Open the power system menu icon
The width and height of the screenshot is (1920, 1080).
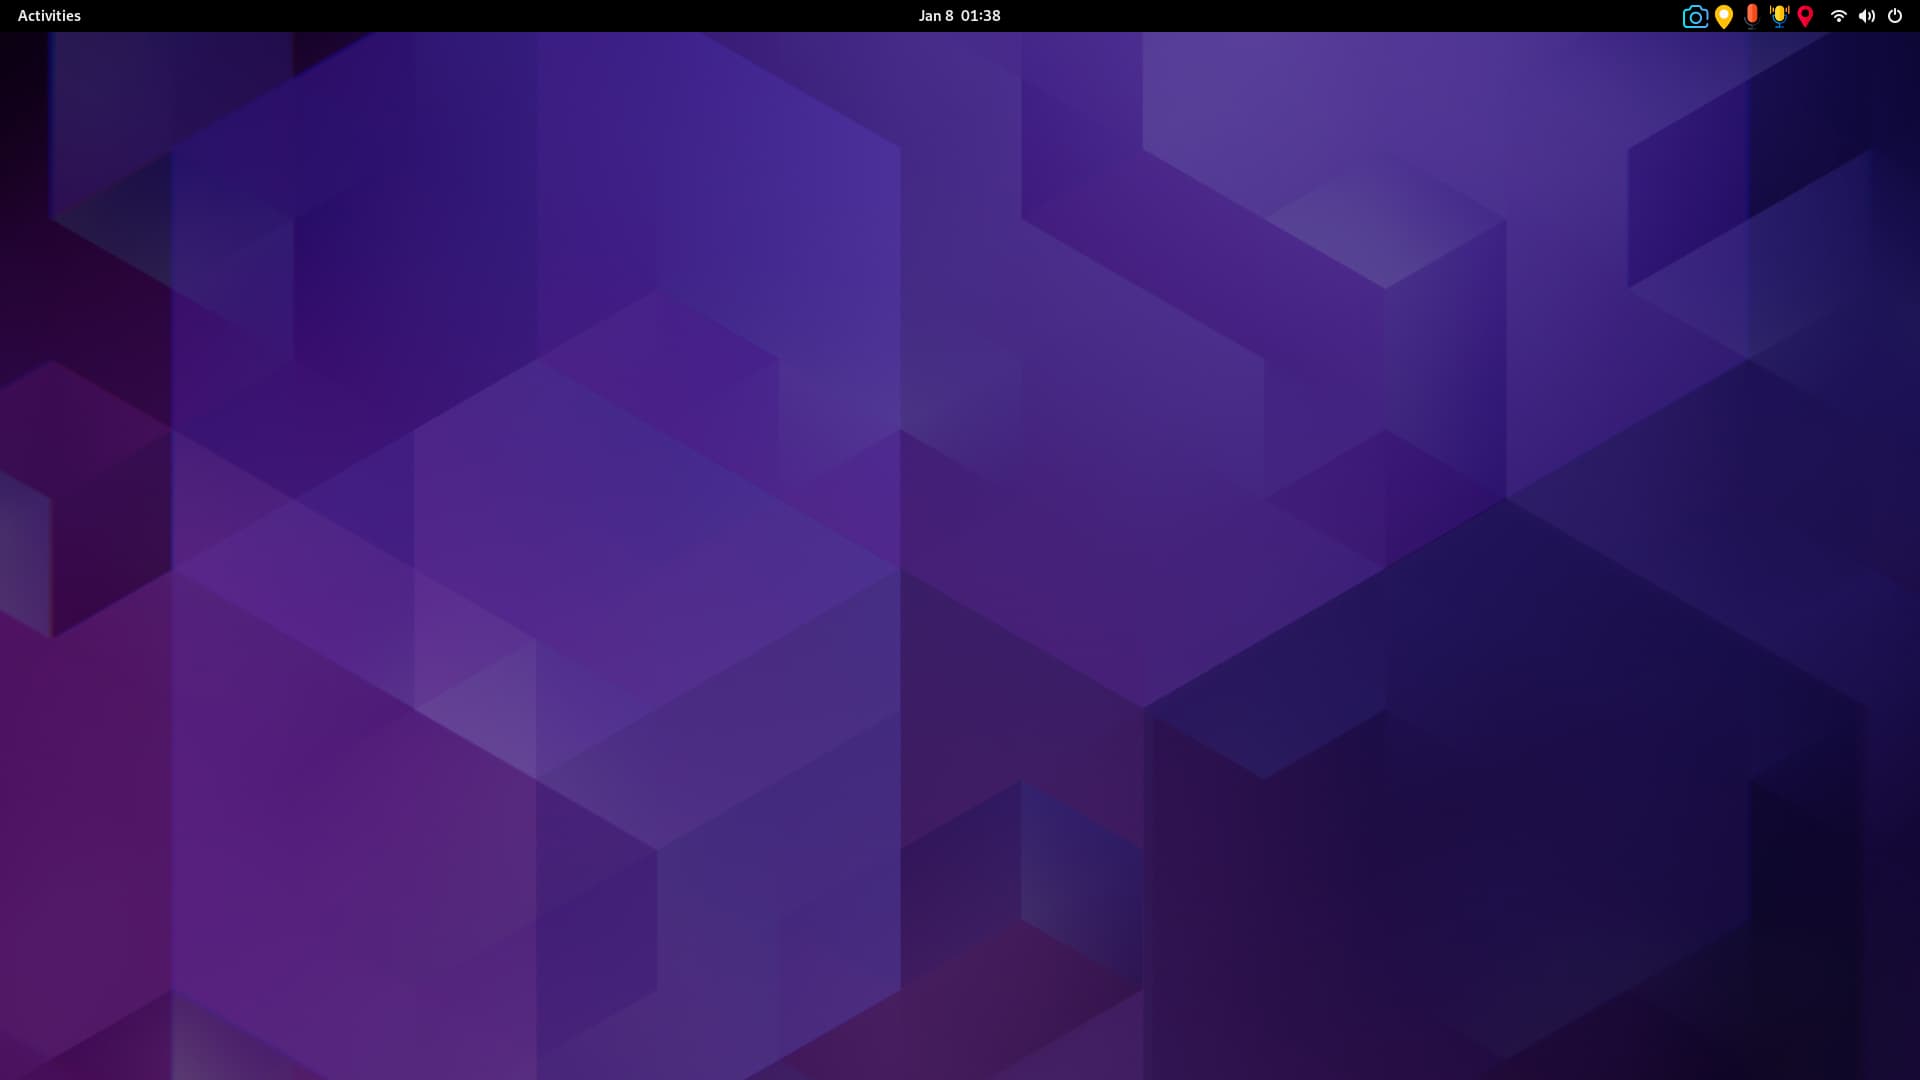tap(1895, 16)
